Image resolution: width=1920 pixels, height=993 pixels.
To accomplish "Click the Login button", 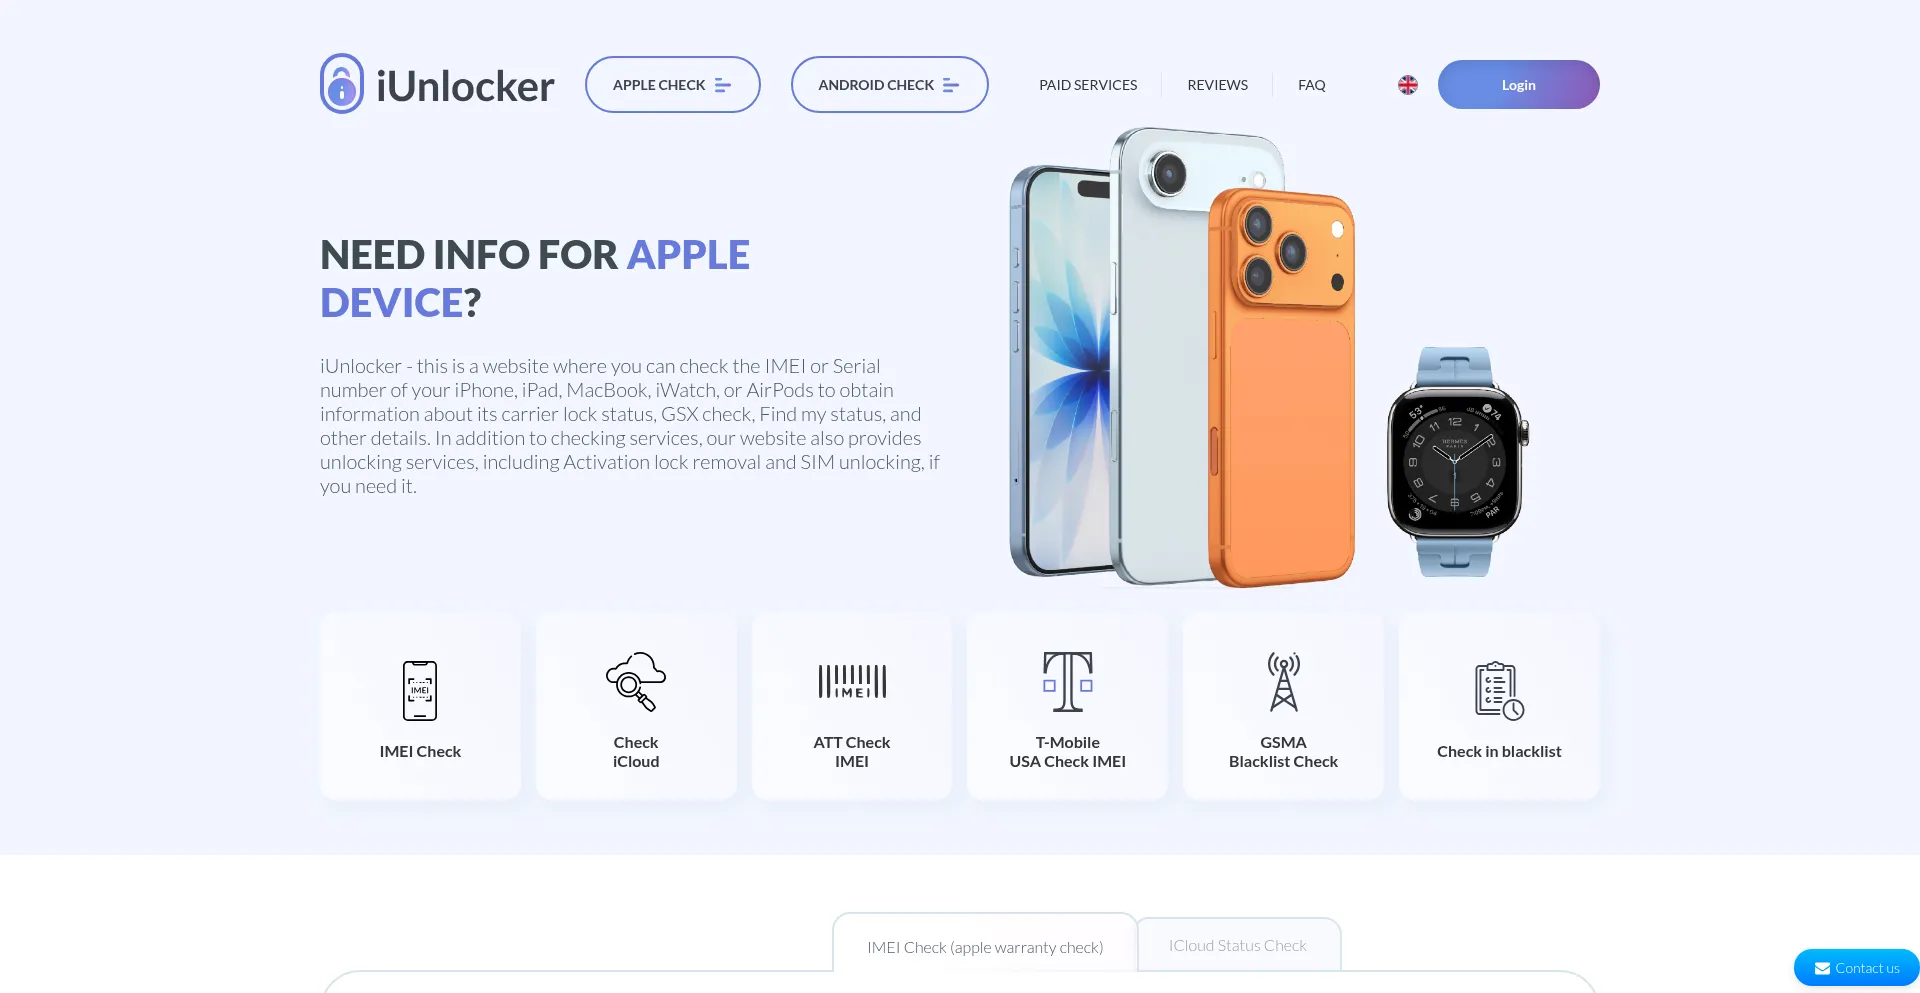I will tap(1519, 85).
